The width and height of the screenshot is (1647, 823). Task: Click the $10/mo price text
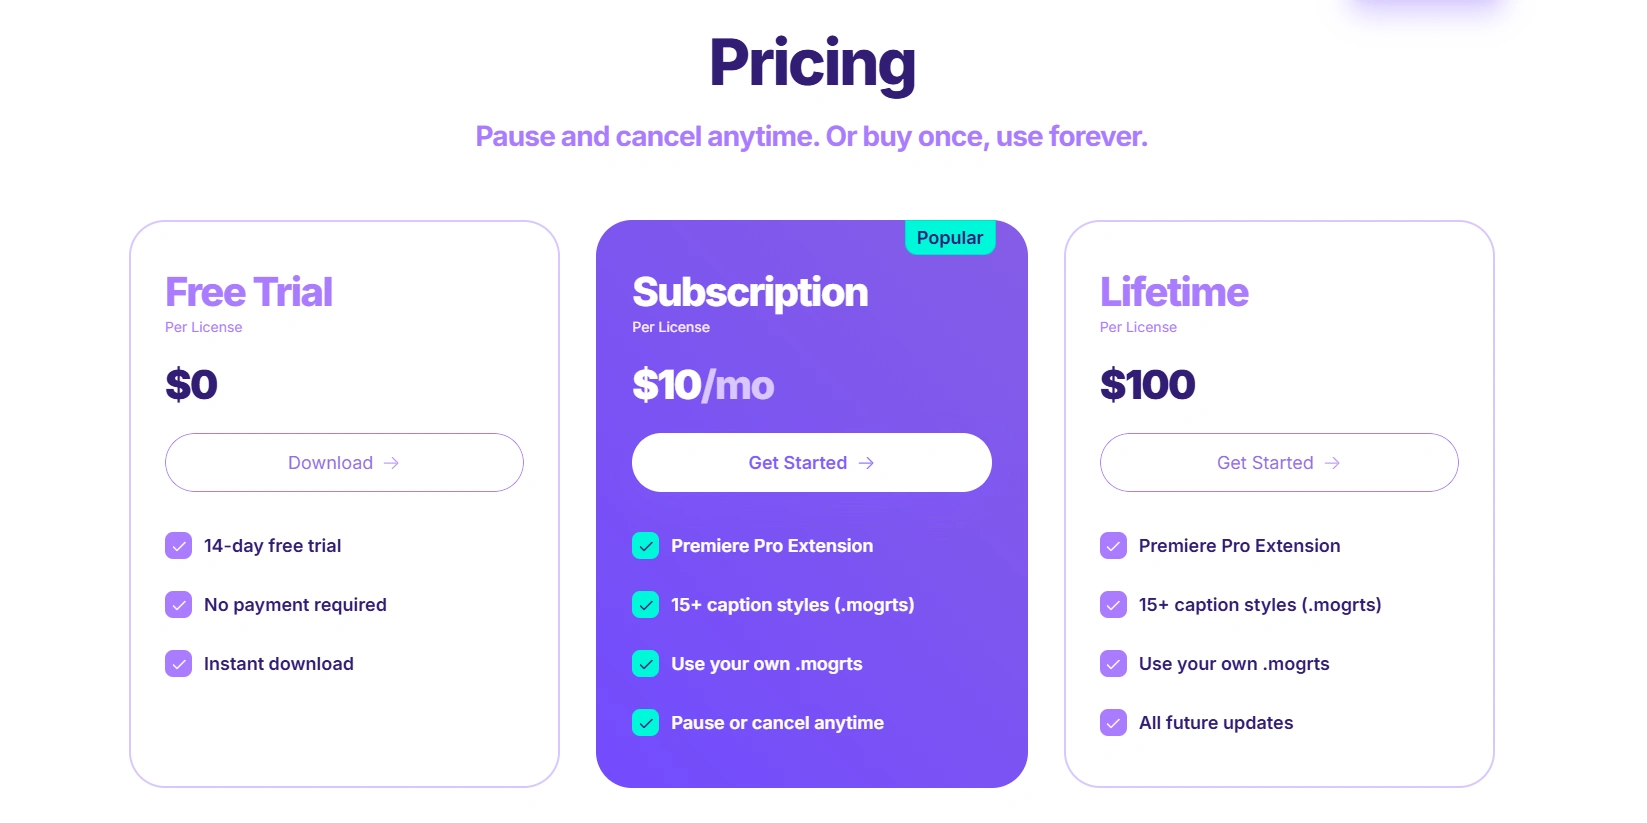703,385
